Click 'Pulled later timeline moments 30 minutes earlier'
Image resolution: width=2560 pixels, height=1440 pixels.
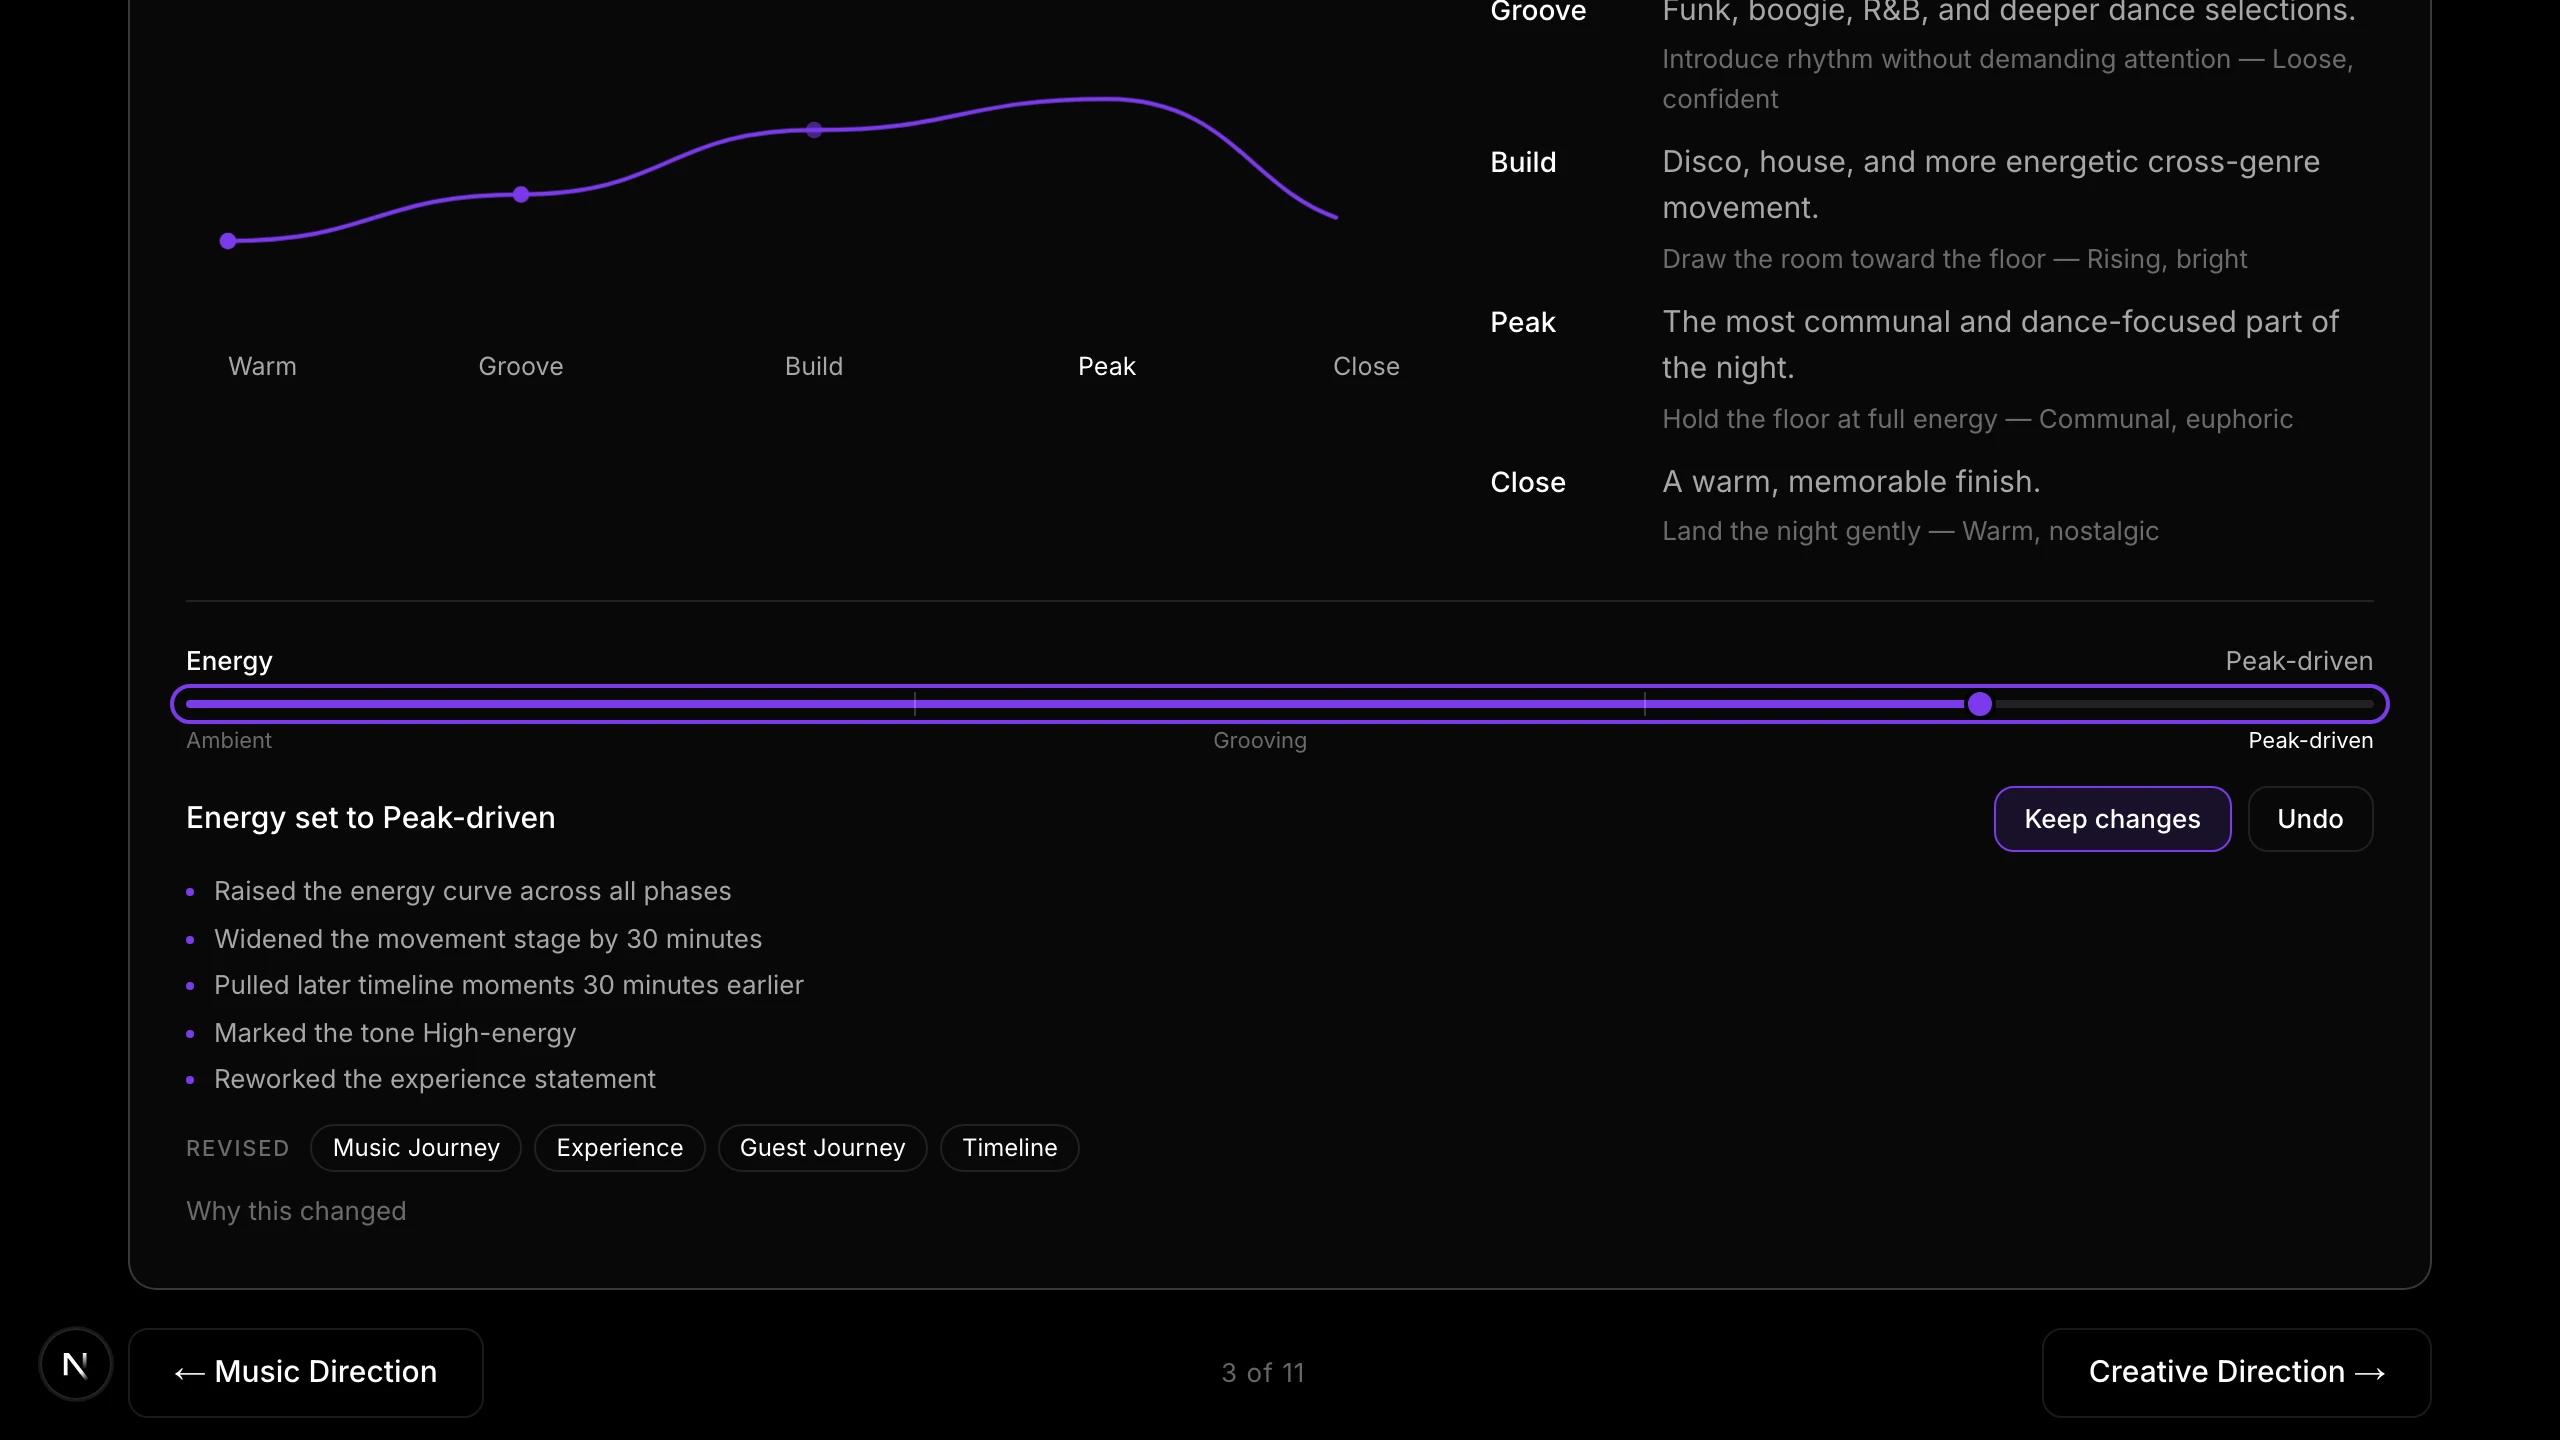point(508,985)
